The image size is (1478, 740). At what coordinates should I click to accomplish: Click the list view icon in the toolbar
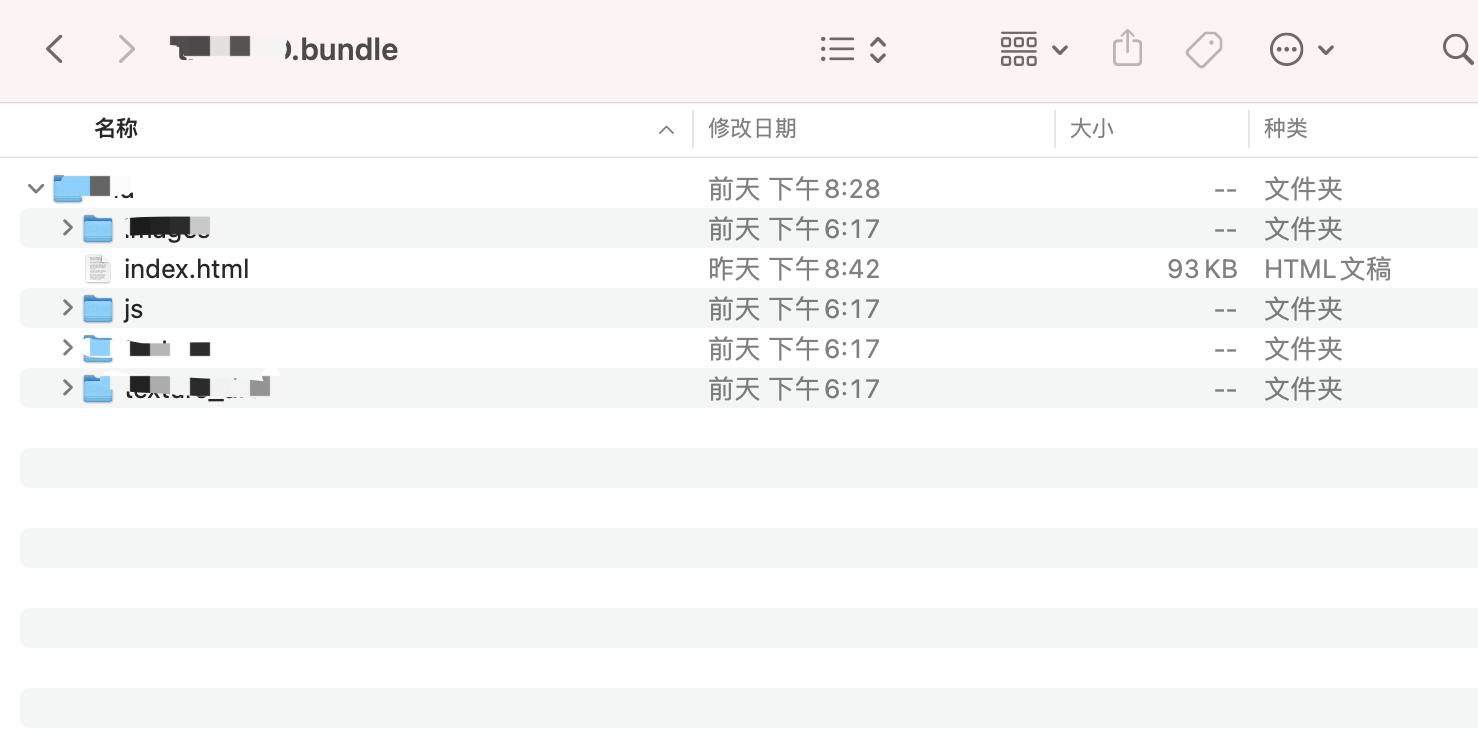838,48
